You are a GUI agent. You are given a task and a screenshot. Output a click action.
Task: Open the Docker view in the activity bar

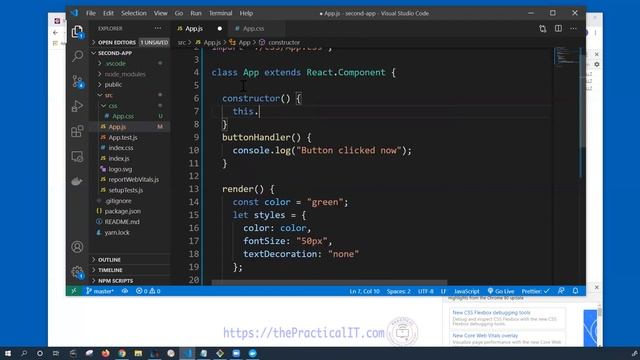[x=77, y=181]
